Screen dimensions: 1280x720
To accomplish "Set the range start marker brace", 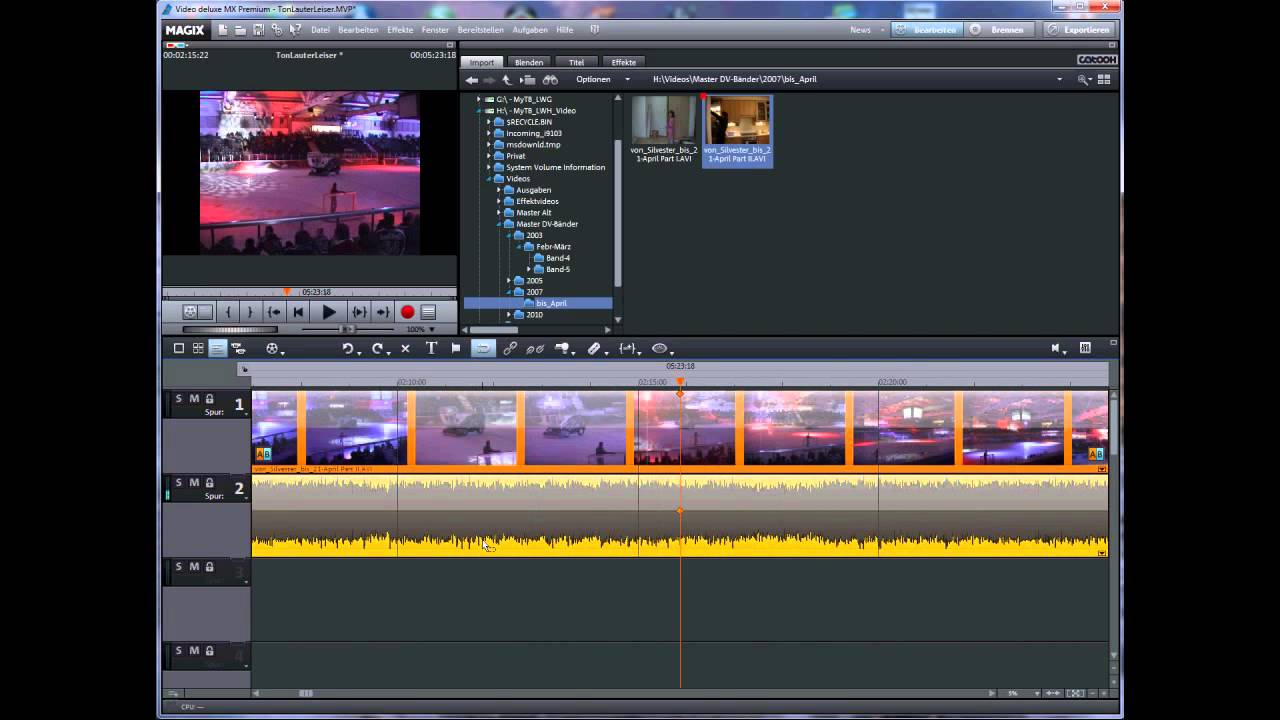I will click(228, 312).
